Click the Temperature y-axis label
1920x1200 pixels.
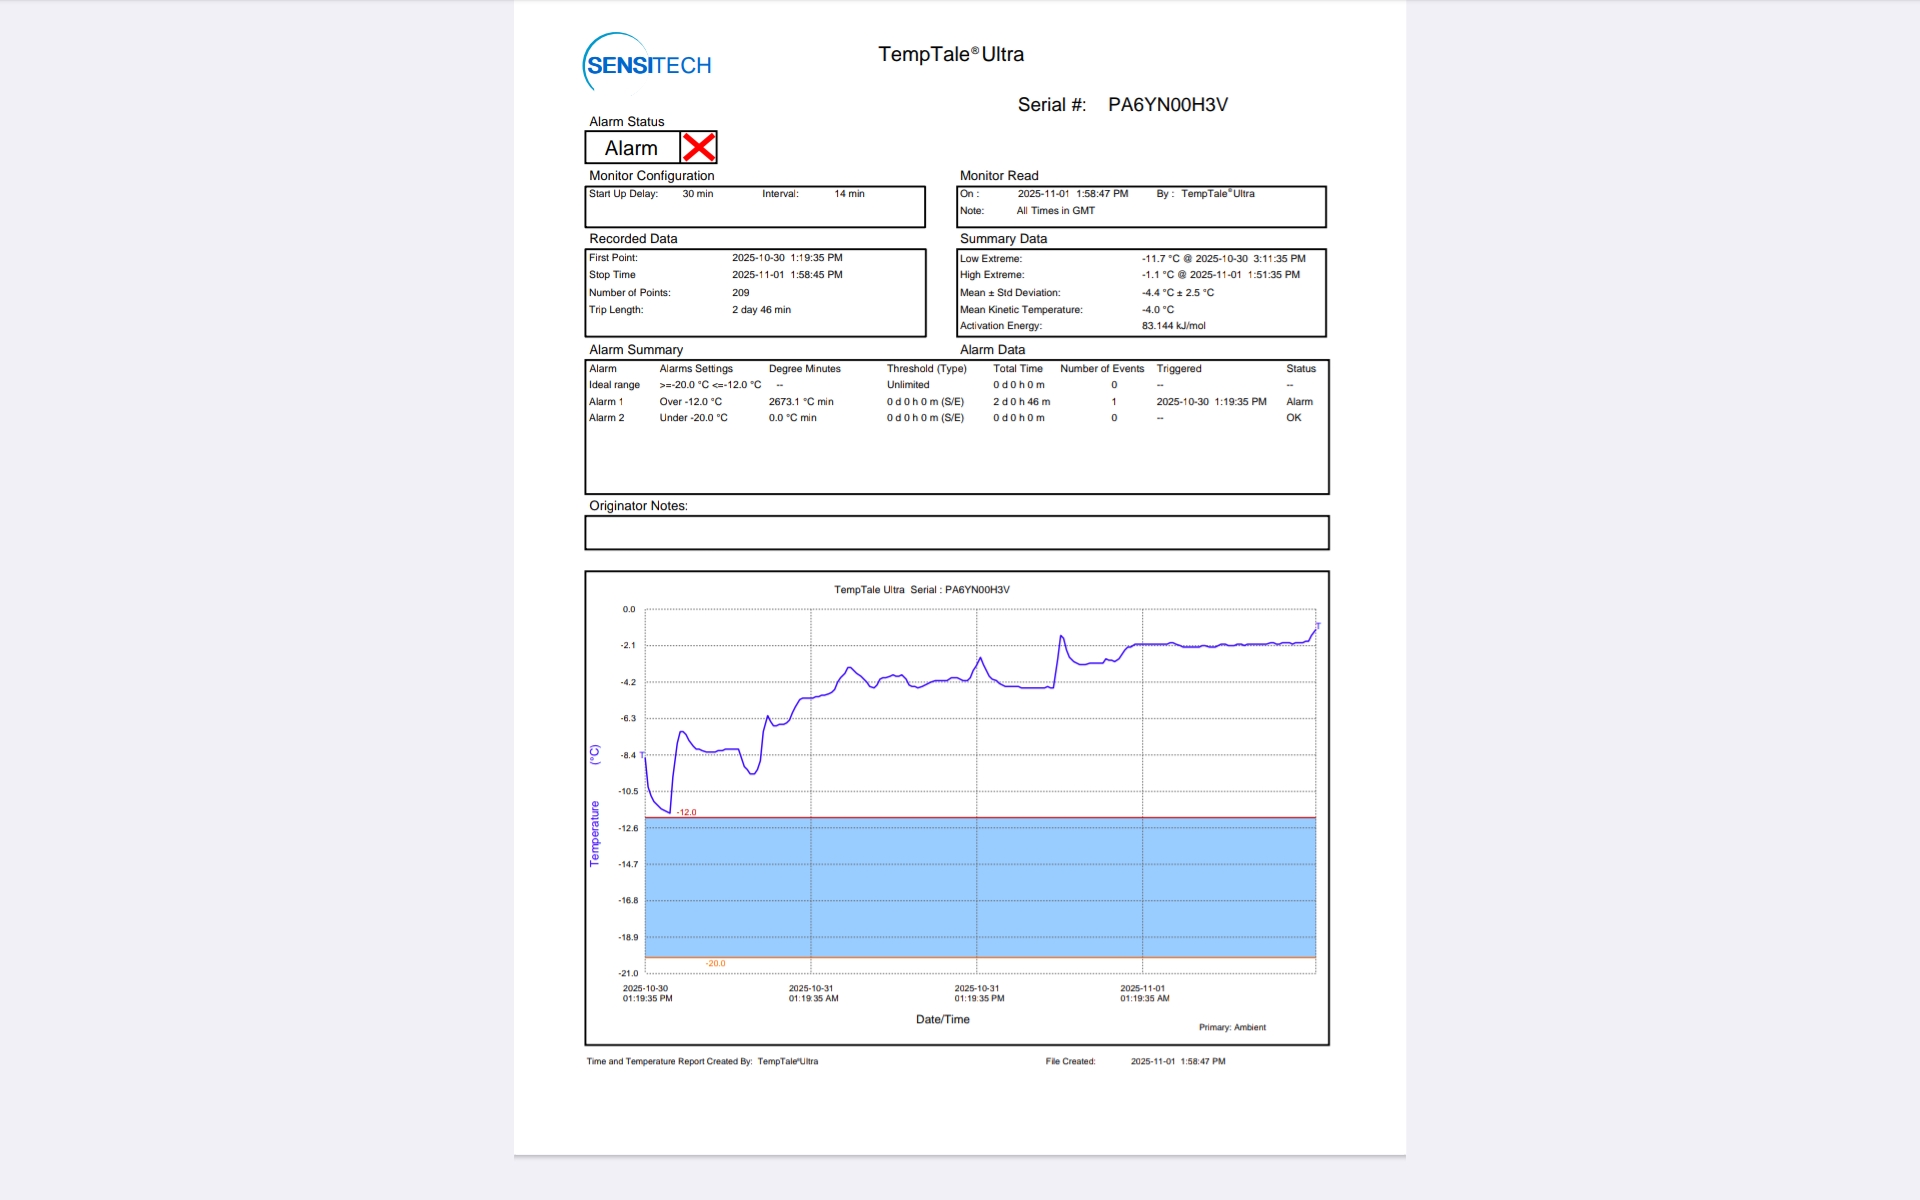tap(595, 832)
